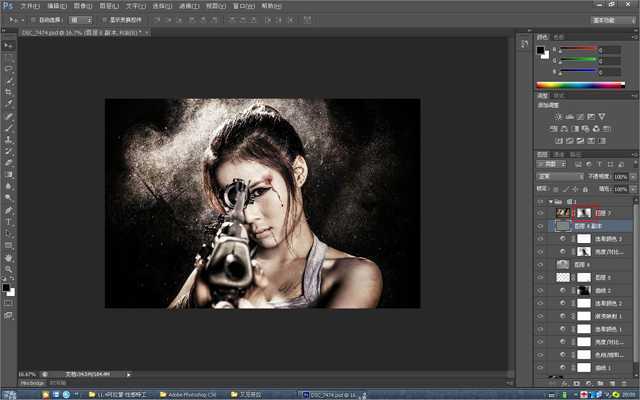This screenshot has width=640, height=400.
Task: Add a Curves adjustment
Action: coord(580,117)
